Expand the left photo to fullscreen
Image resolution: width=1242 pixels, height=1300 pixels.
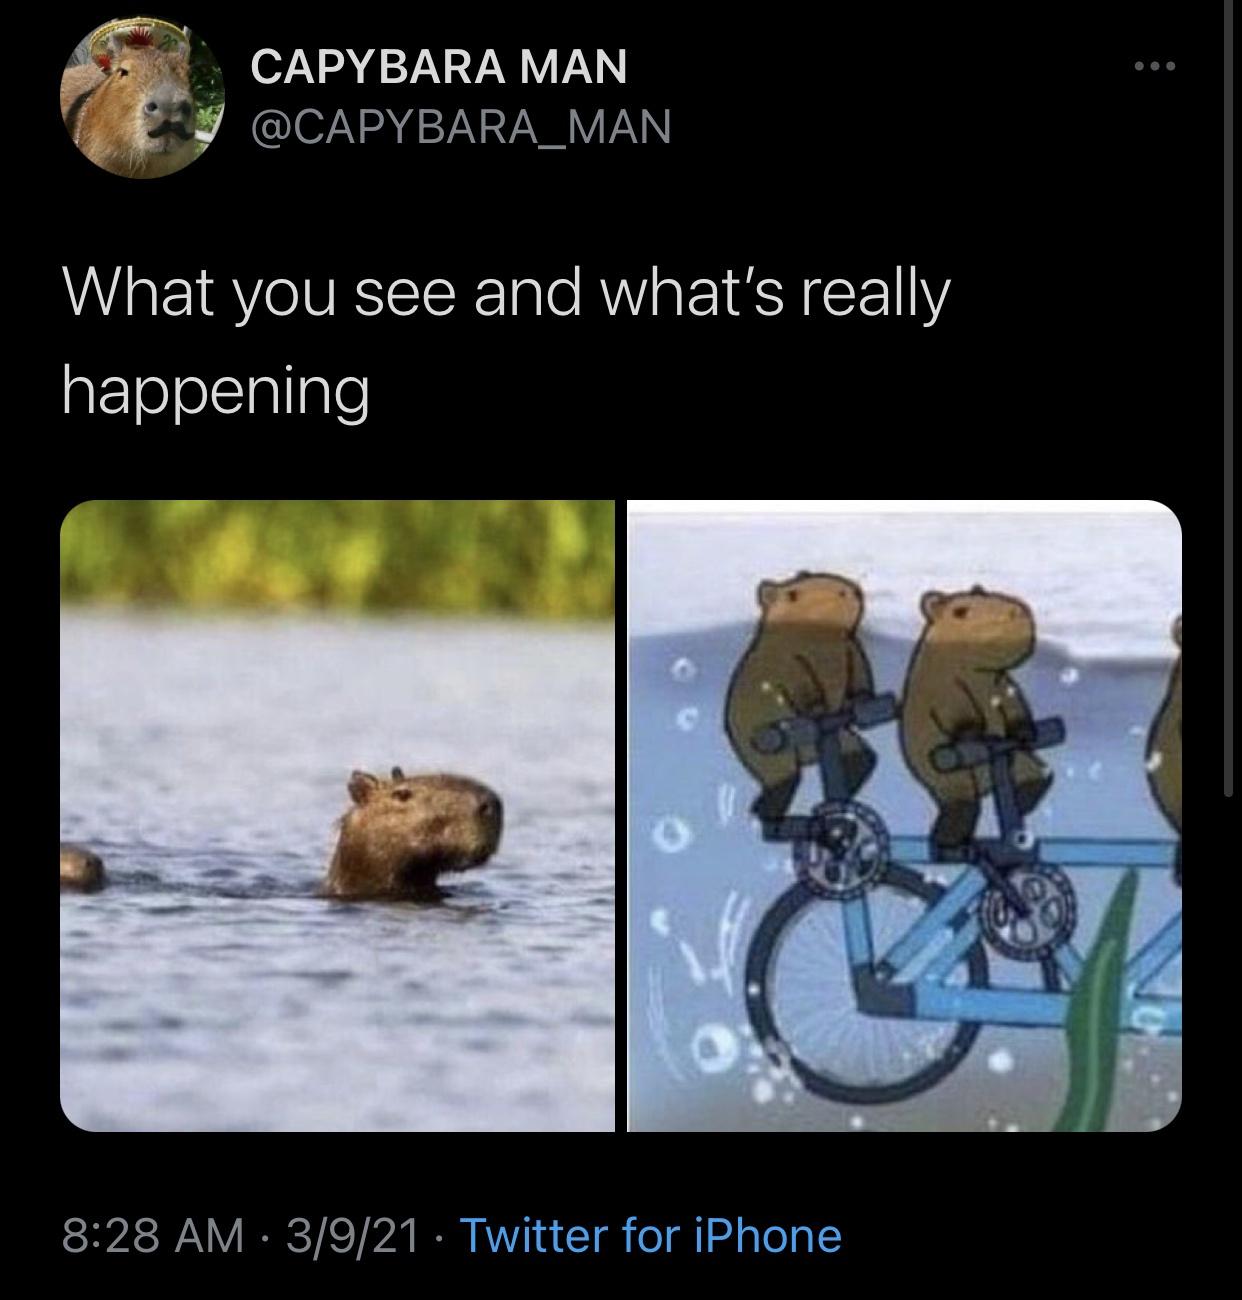pos(340,820)
